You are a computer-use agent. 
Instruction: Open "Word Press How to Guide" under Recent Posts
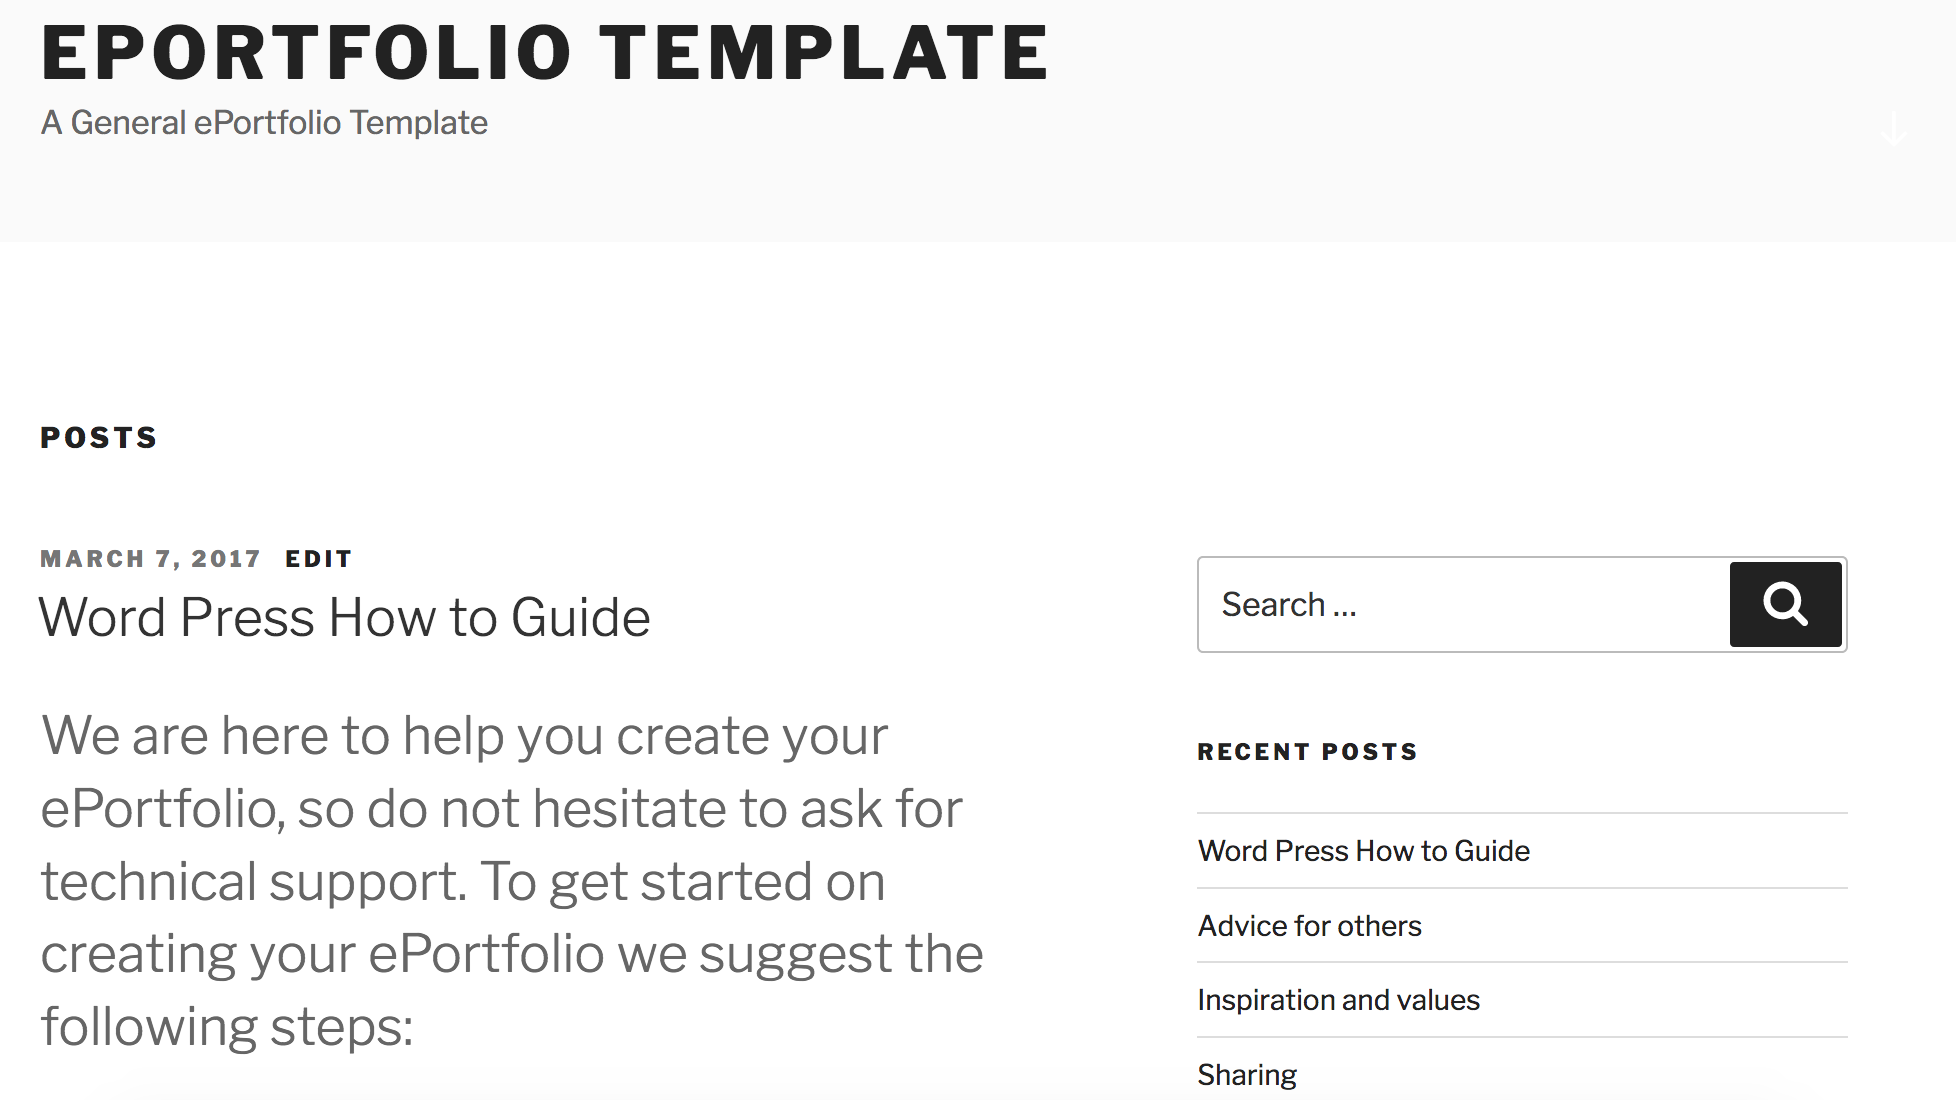pyautogui.click(x=1363, y=851)
